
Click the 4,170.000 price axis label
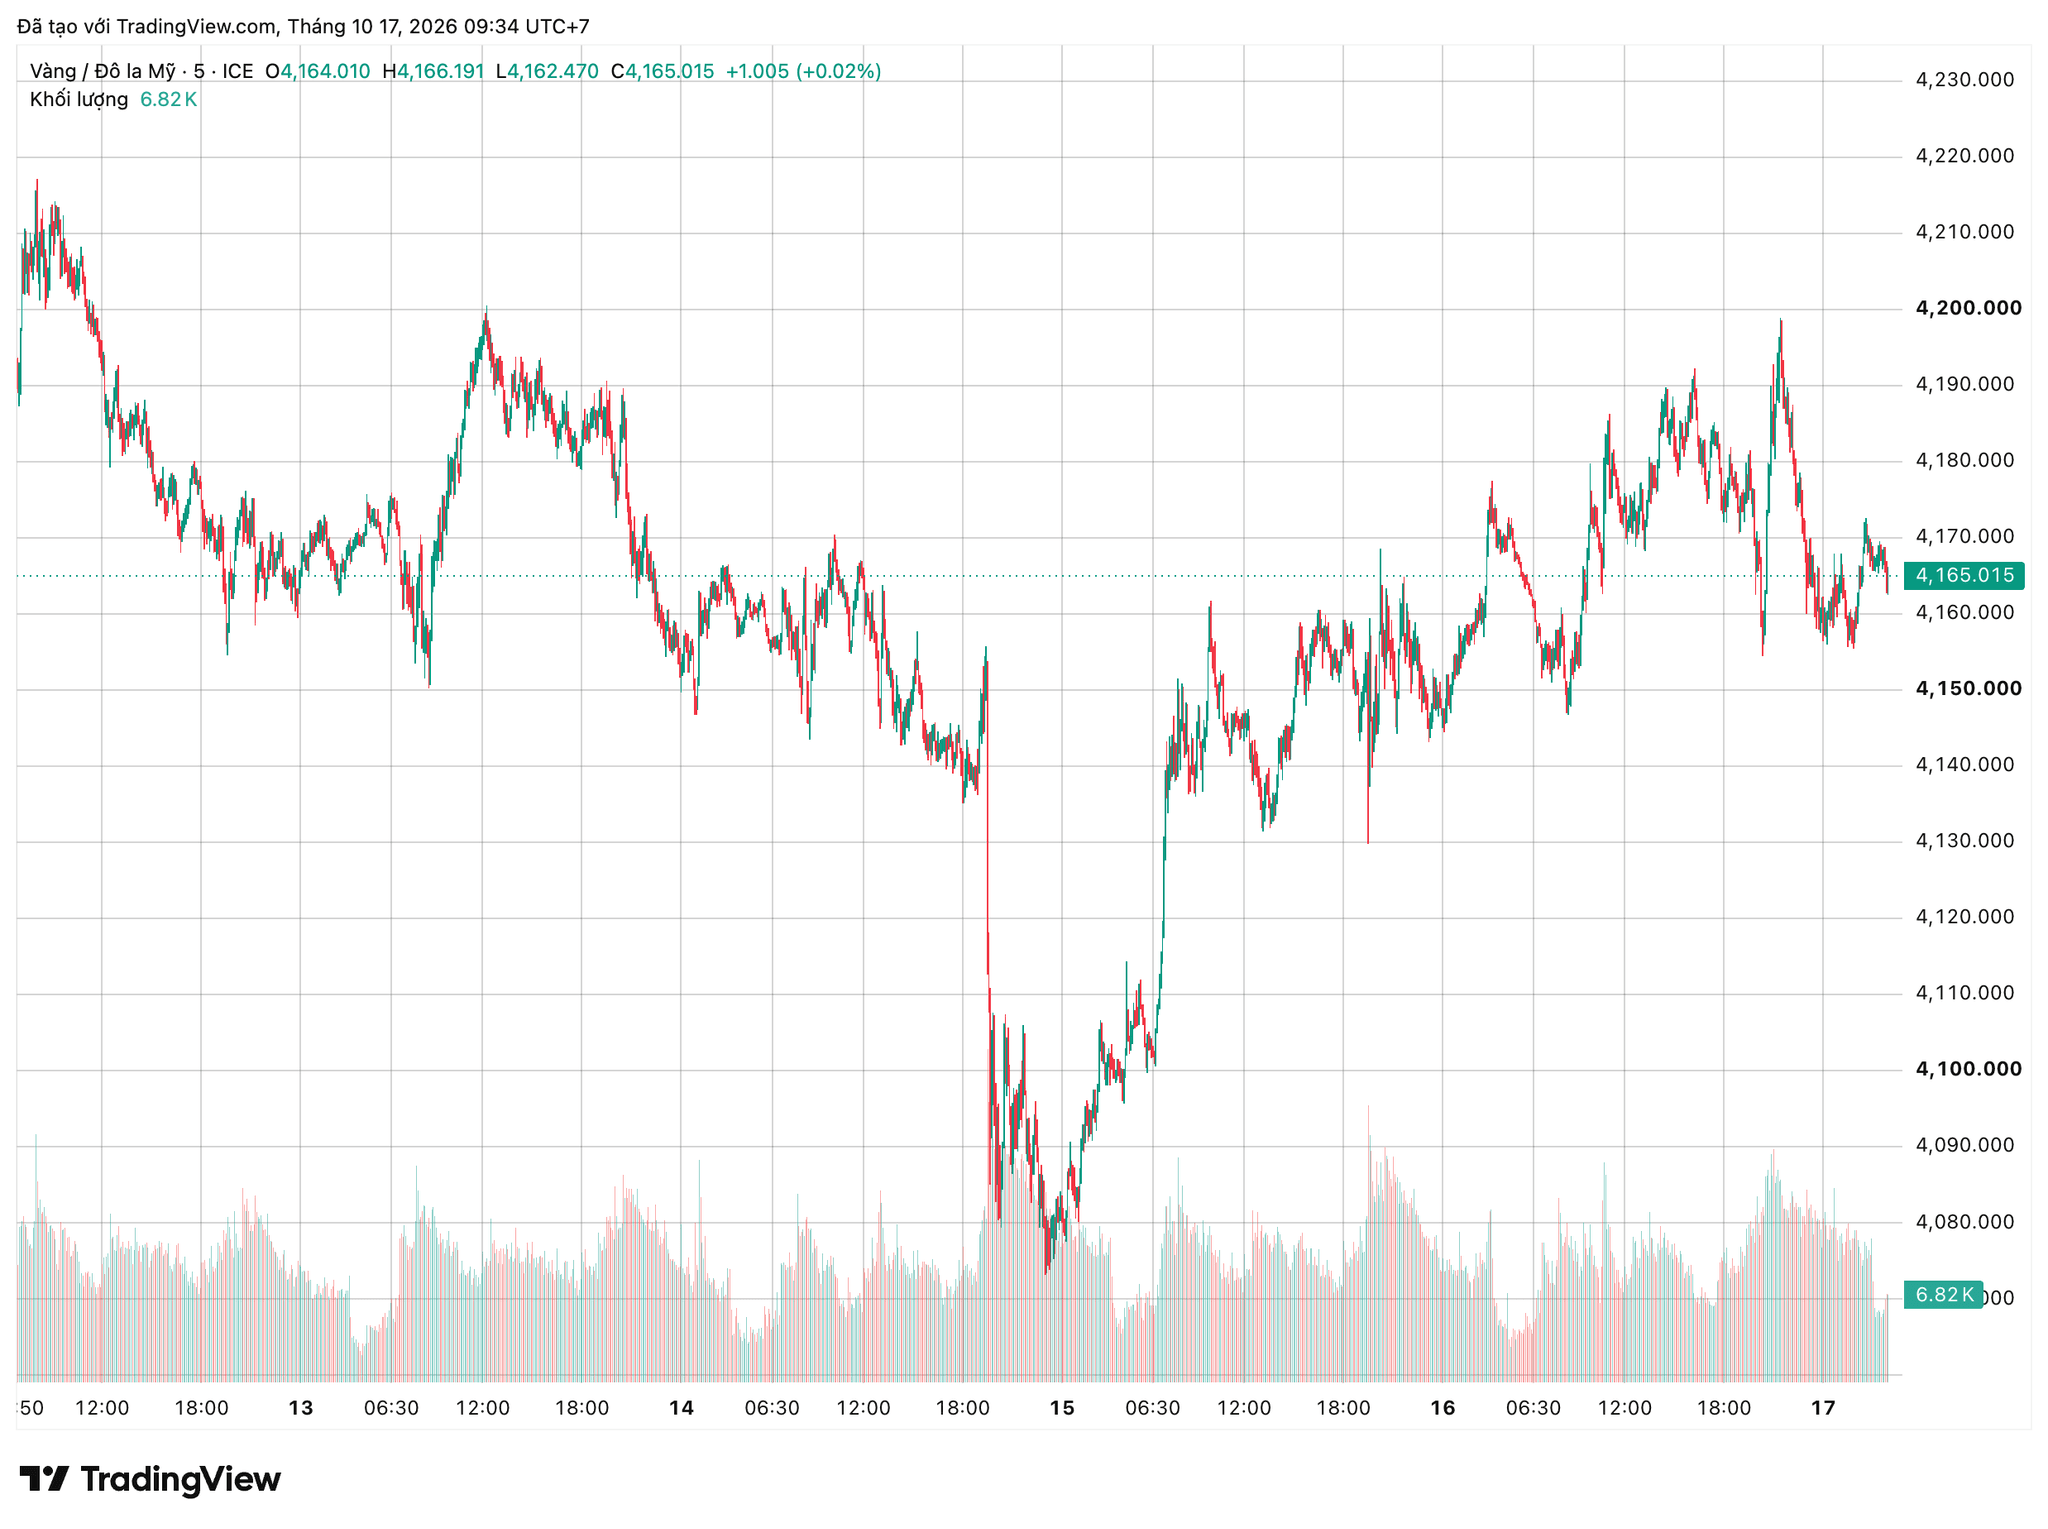click(x=1964, y=536)
